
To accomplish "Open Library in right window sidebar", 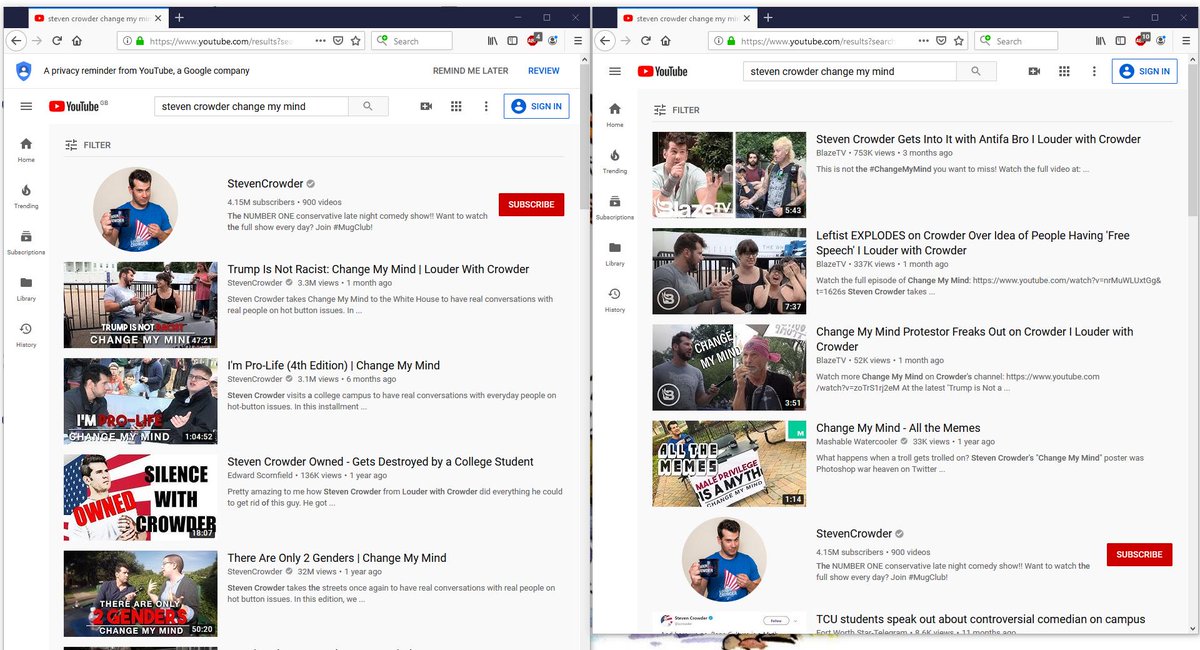I will [615, 253].
